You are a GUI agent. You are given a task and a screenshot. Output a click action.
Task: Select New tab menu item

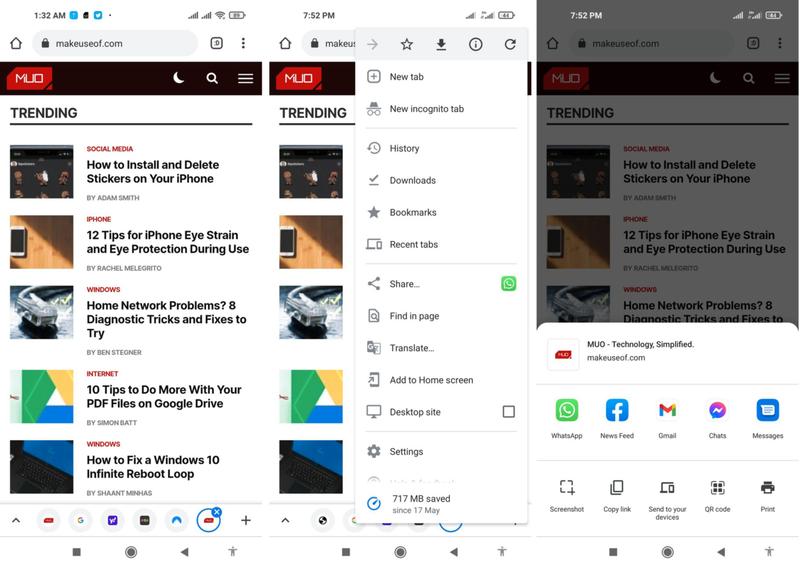pos(441,77)
